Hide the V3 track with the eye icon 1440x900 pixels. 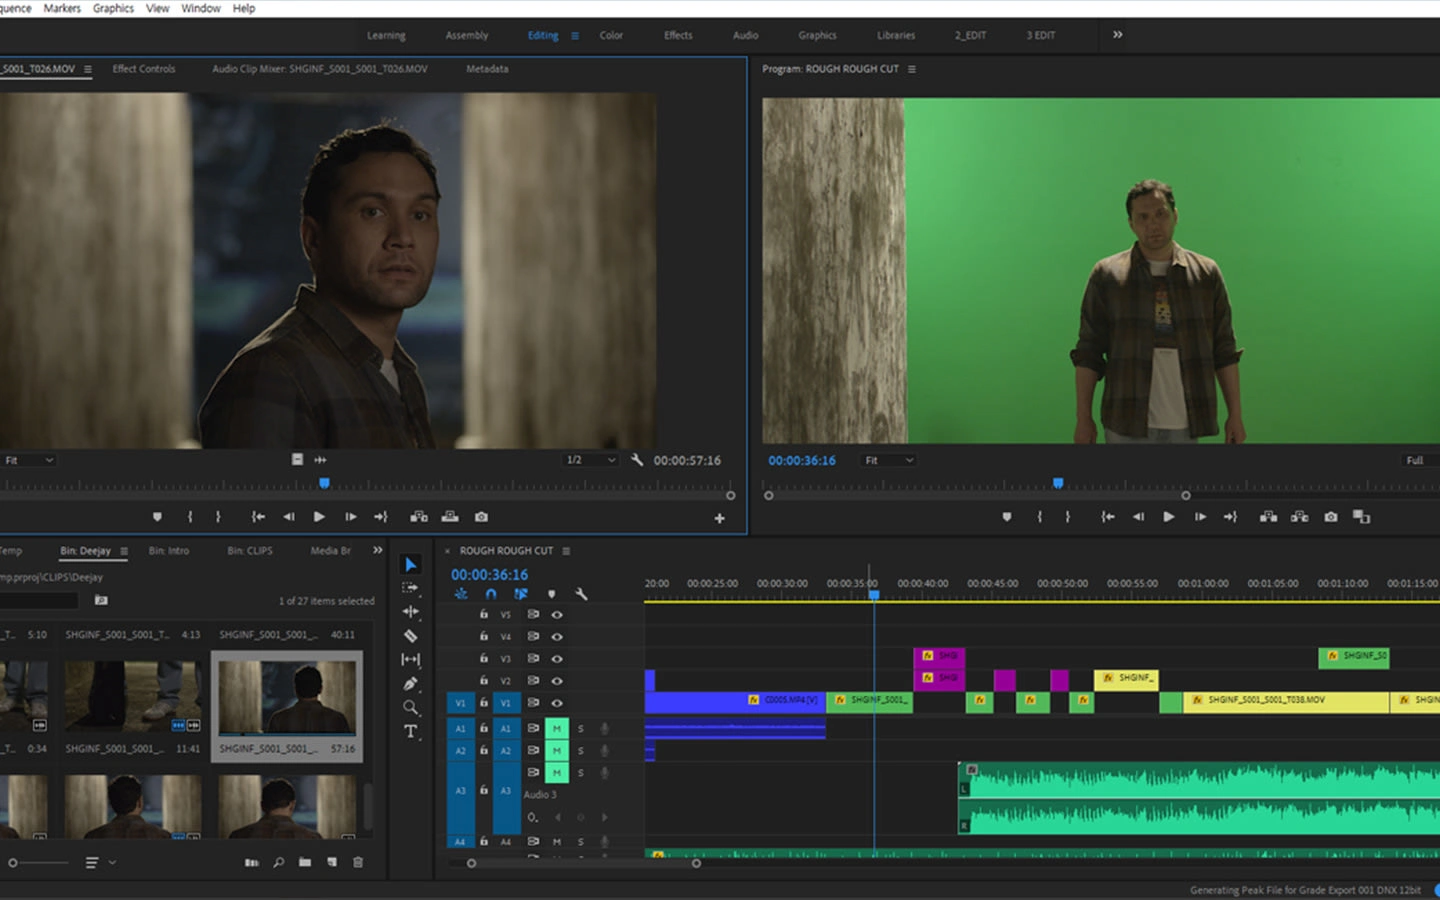tap(557, 659)
